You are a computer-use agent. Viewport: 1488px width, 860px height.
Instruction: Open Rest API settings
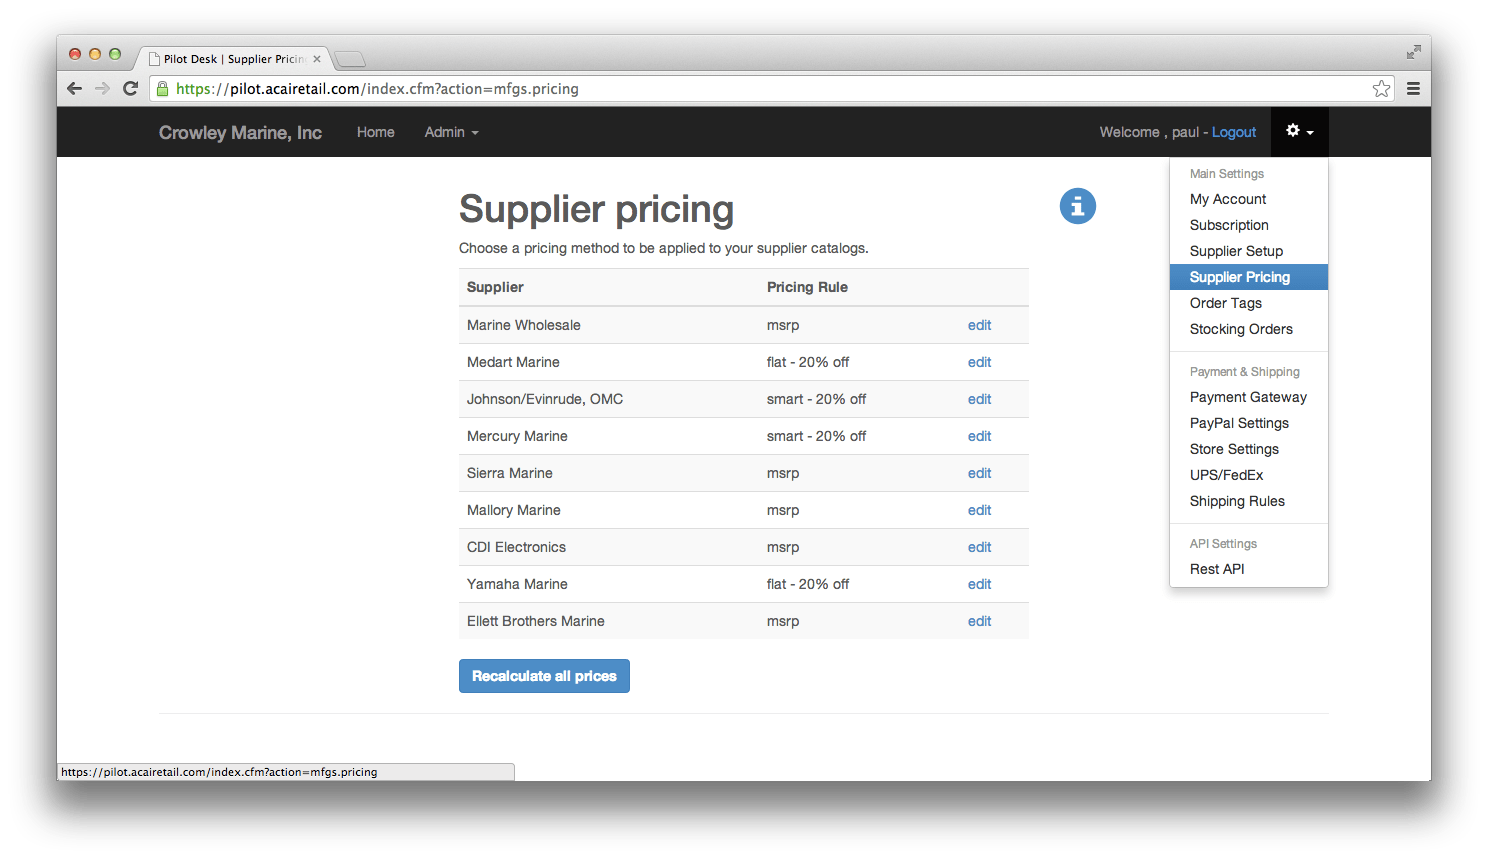click(1217, 569)
